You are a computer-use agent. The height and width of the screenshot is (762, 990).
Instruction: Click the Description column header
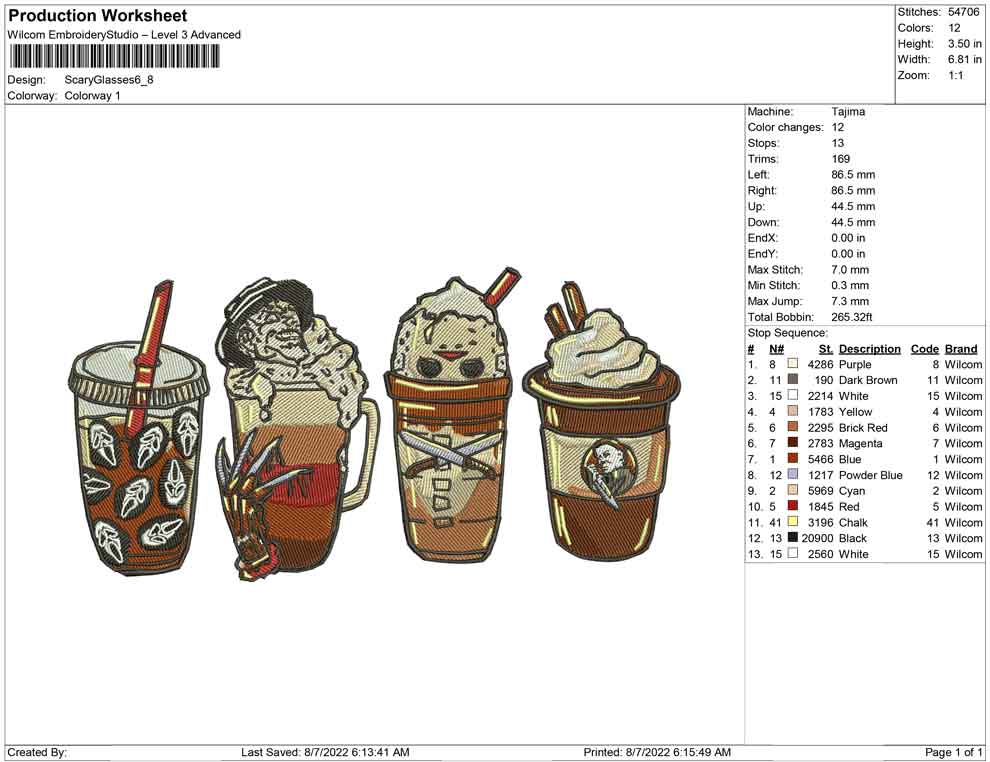(869, 349)
